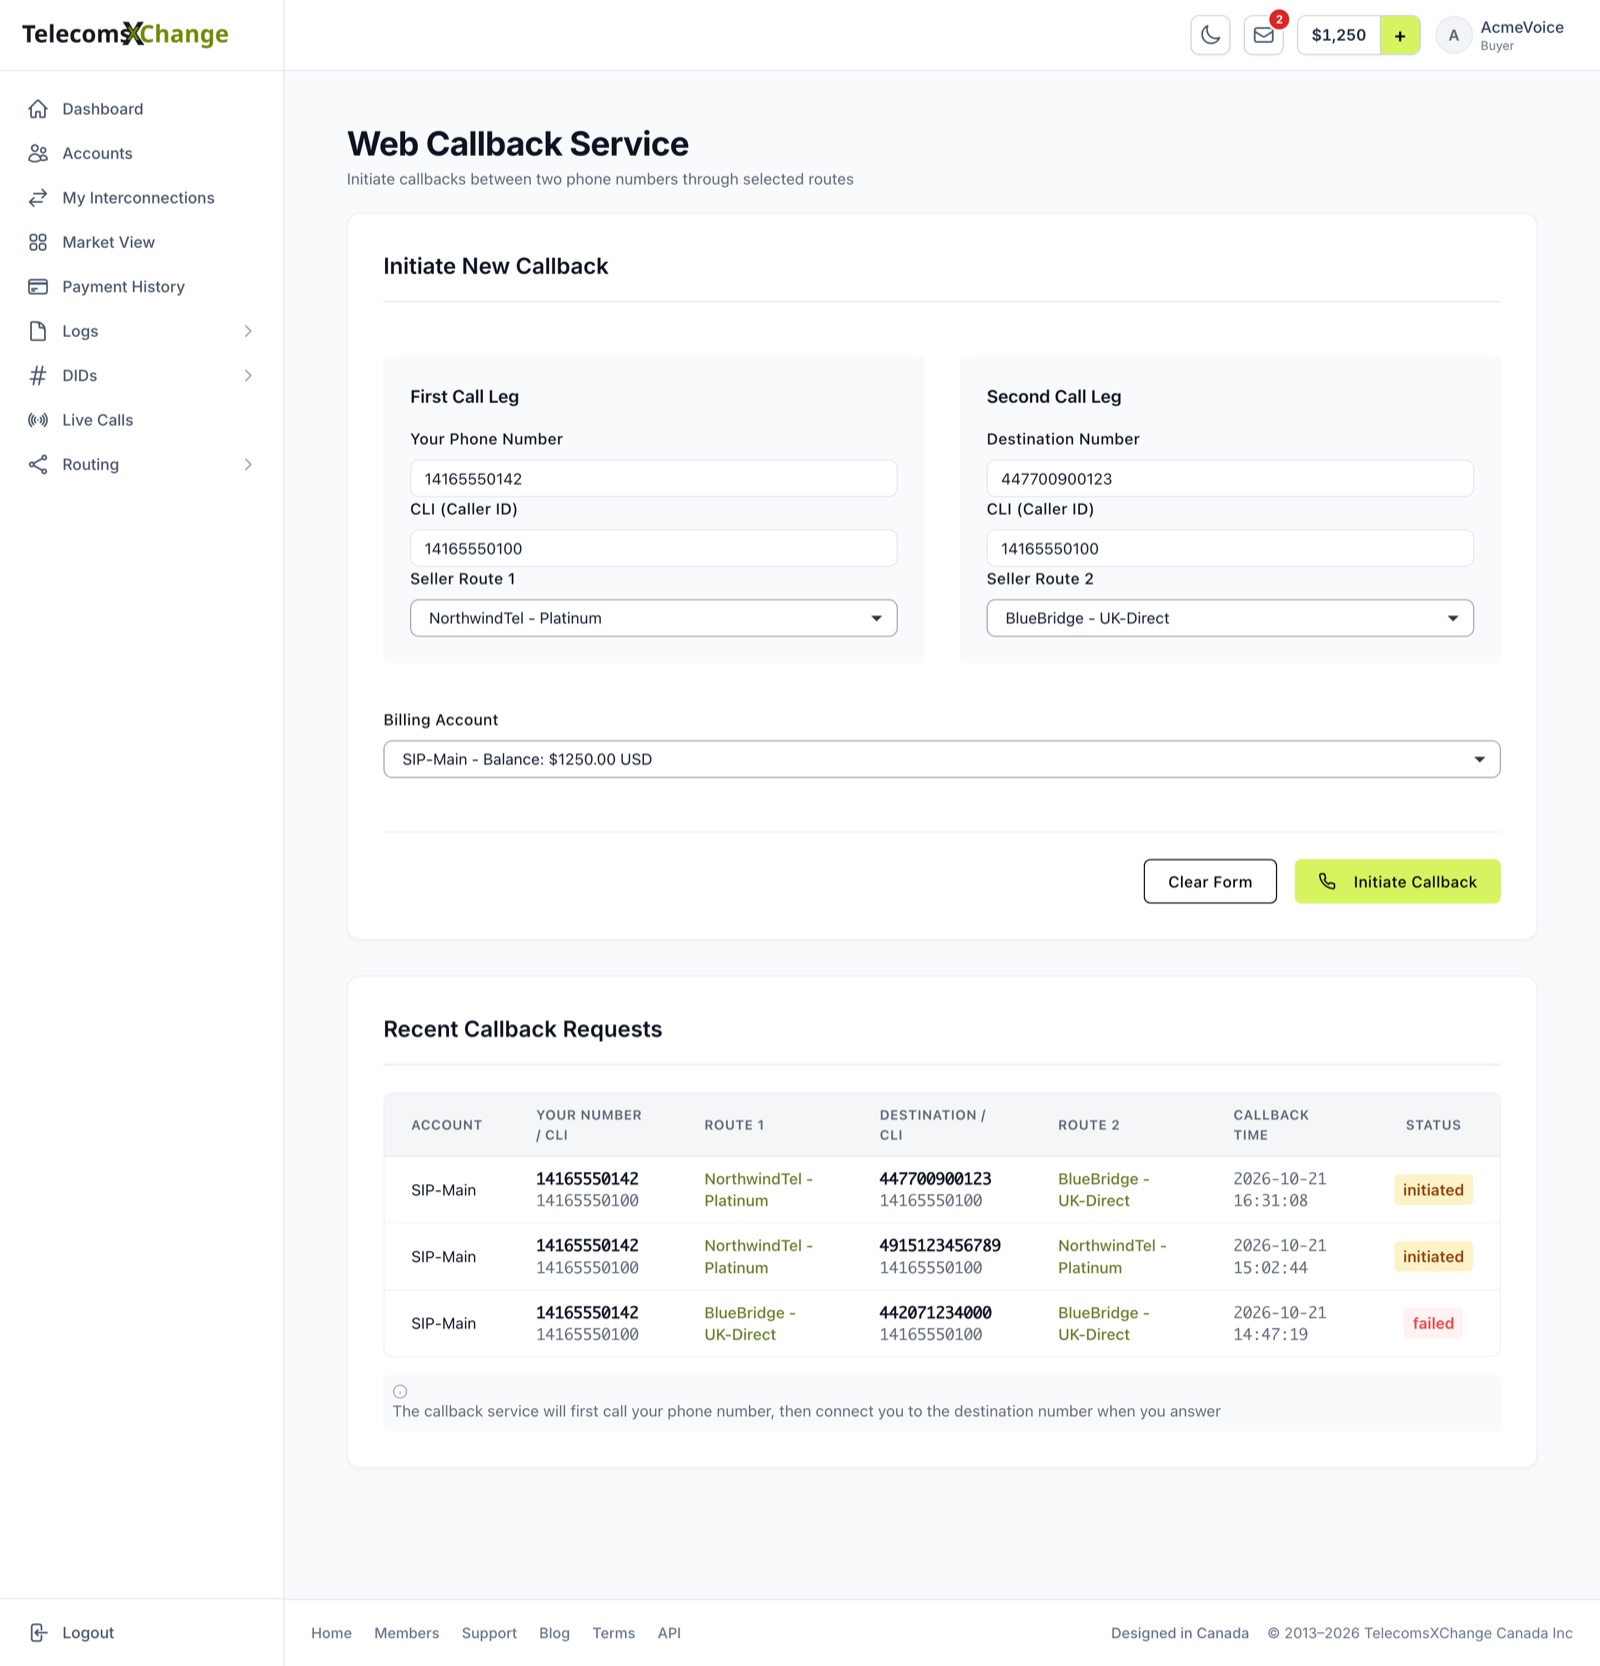
Task: Open the Seller Route 1 dropdown
Action: point(653,618)
